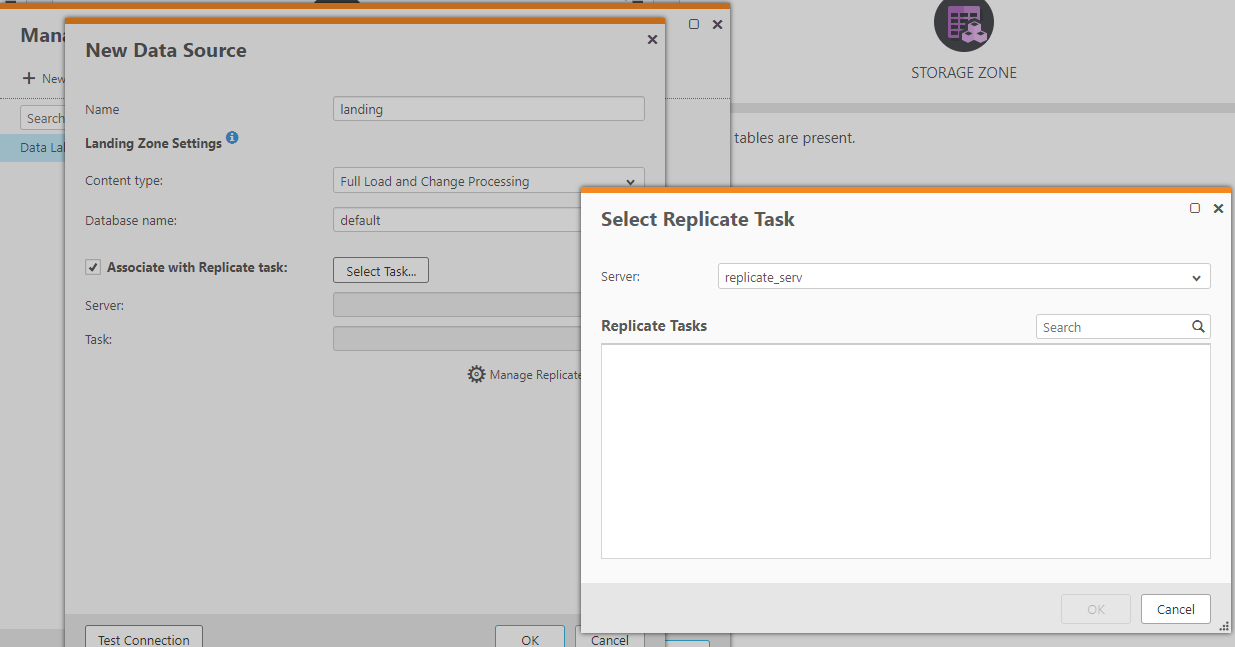The width and height of the screenshot is (1235, 647).
Task: Click the Name field containing landing
Action: 488,109
